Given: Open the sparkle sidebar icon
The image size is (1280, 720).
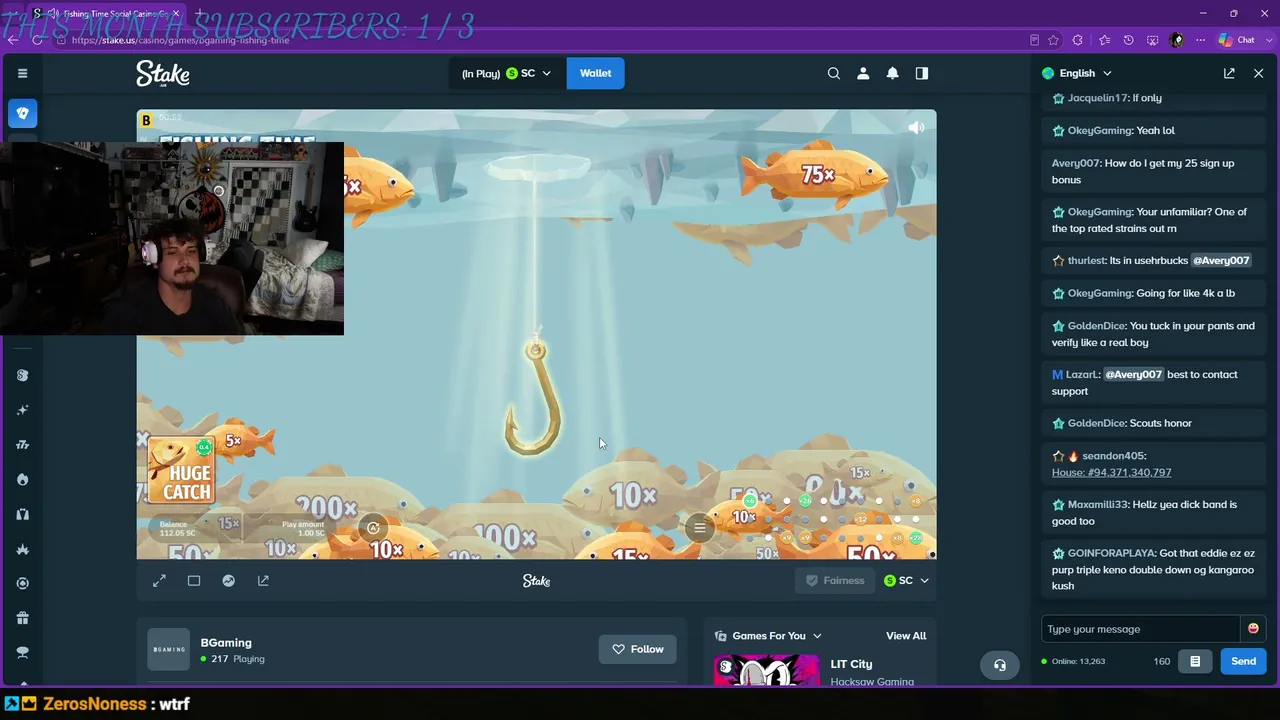Looking at the screenshot, I should (x=22, y=410).
